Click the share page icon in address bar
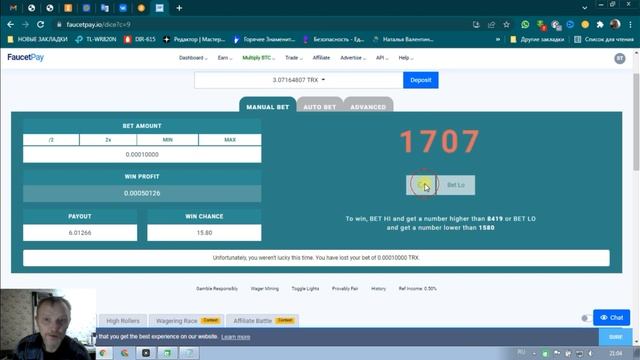Image resolution: width=640 pixels, height=360 pixels. coord(491,24)
